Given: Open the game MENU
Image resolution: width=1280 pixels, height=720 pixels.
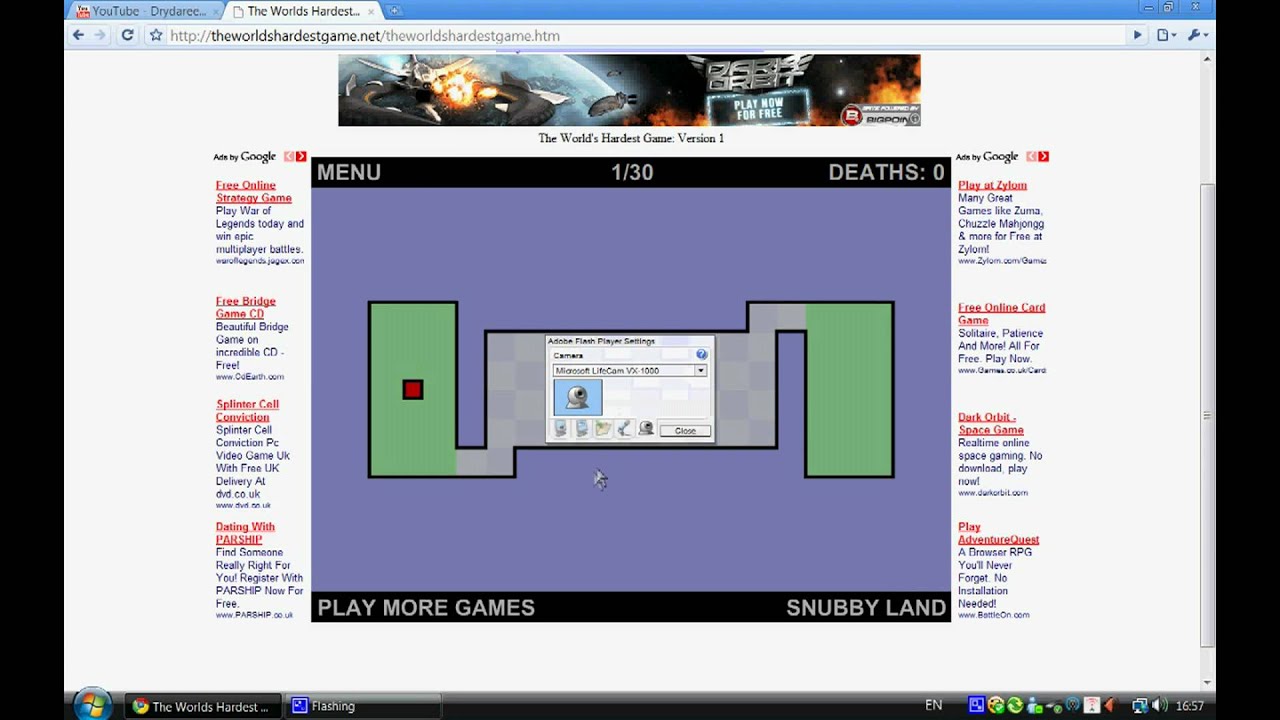Looking at the screenshot, I should pos(349,172).
